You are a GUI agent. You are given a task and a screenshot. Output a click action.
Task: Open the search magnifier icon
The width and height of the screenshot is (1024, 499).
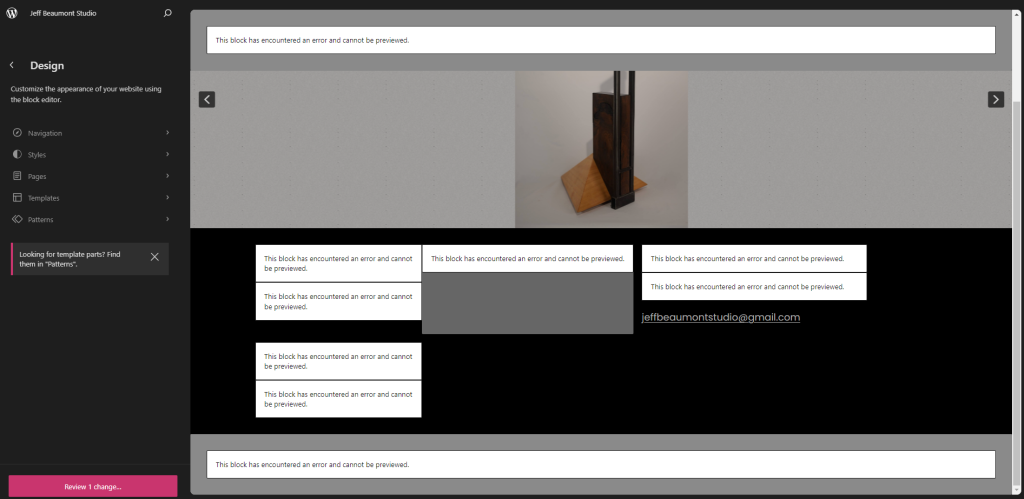[167, 13]
